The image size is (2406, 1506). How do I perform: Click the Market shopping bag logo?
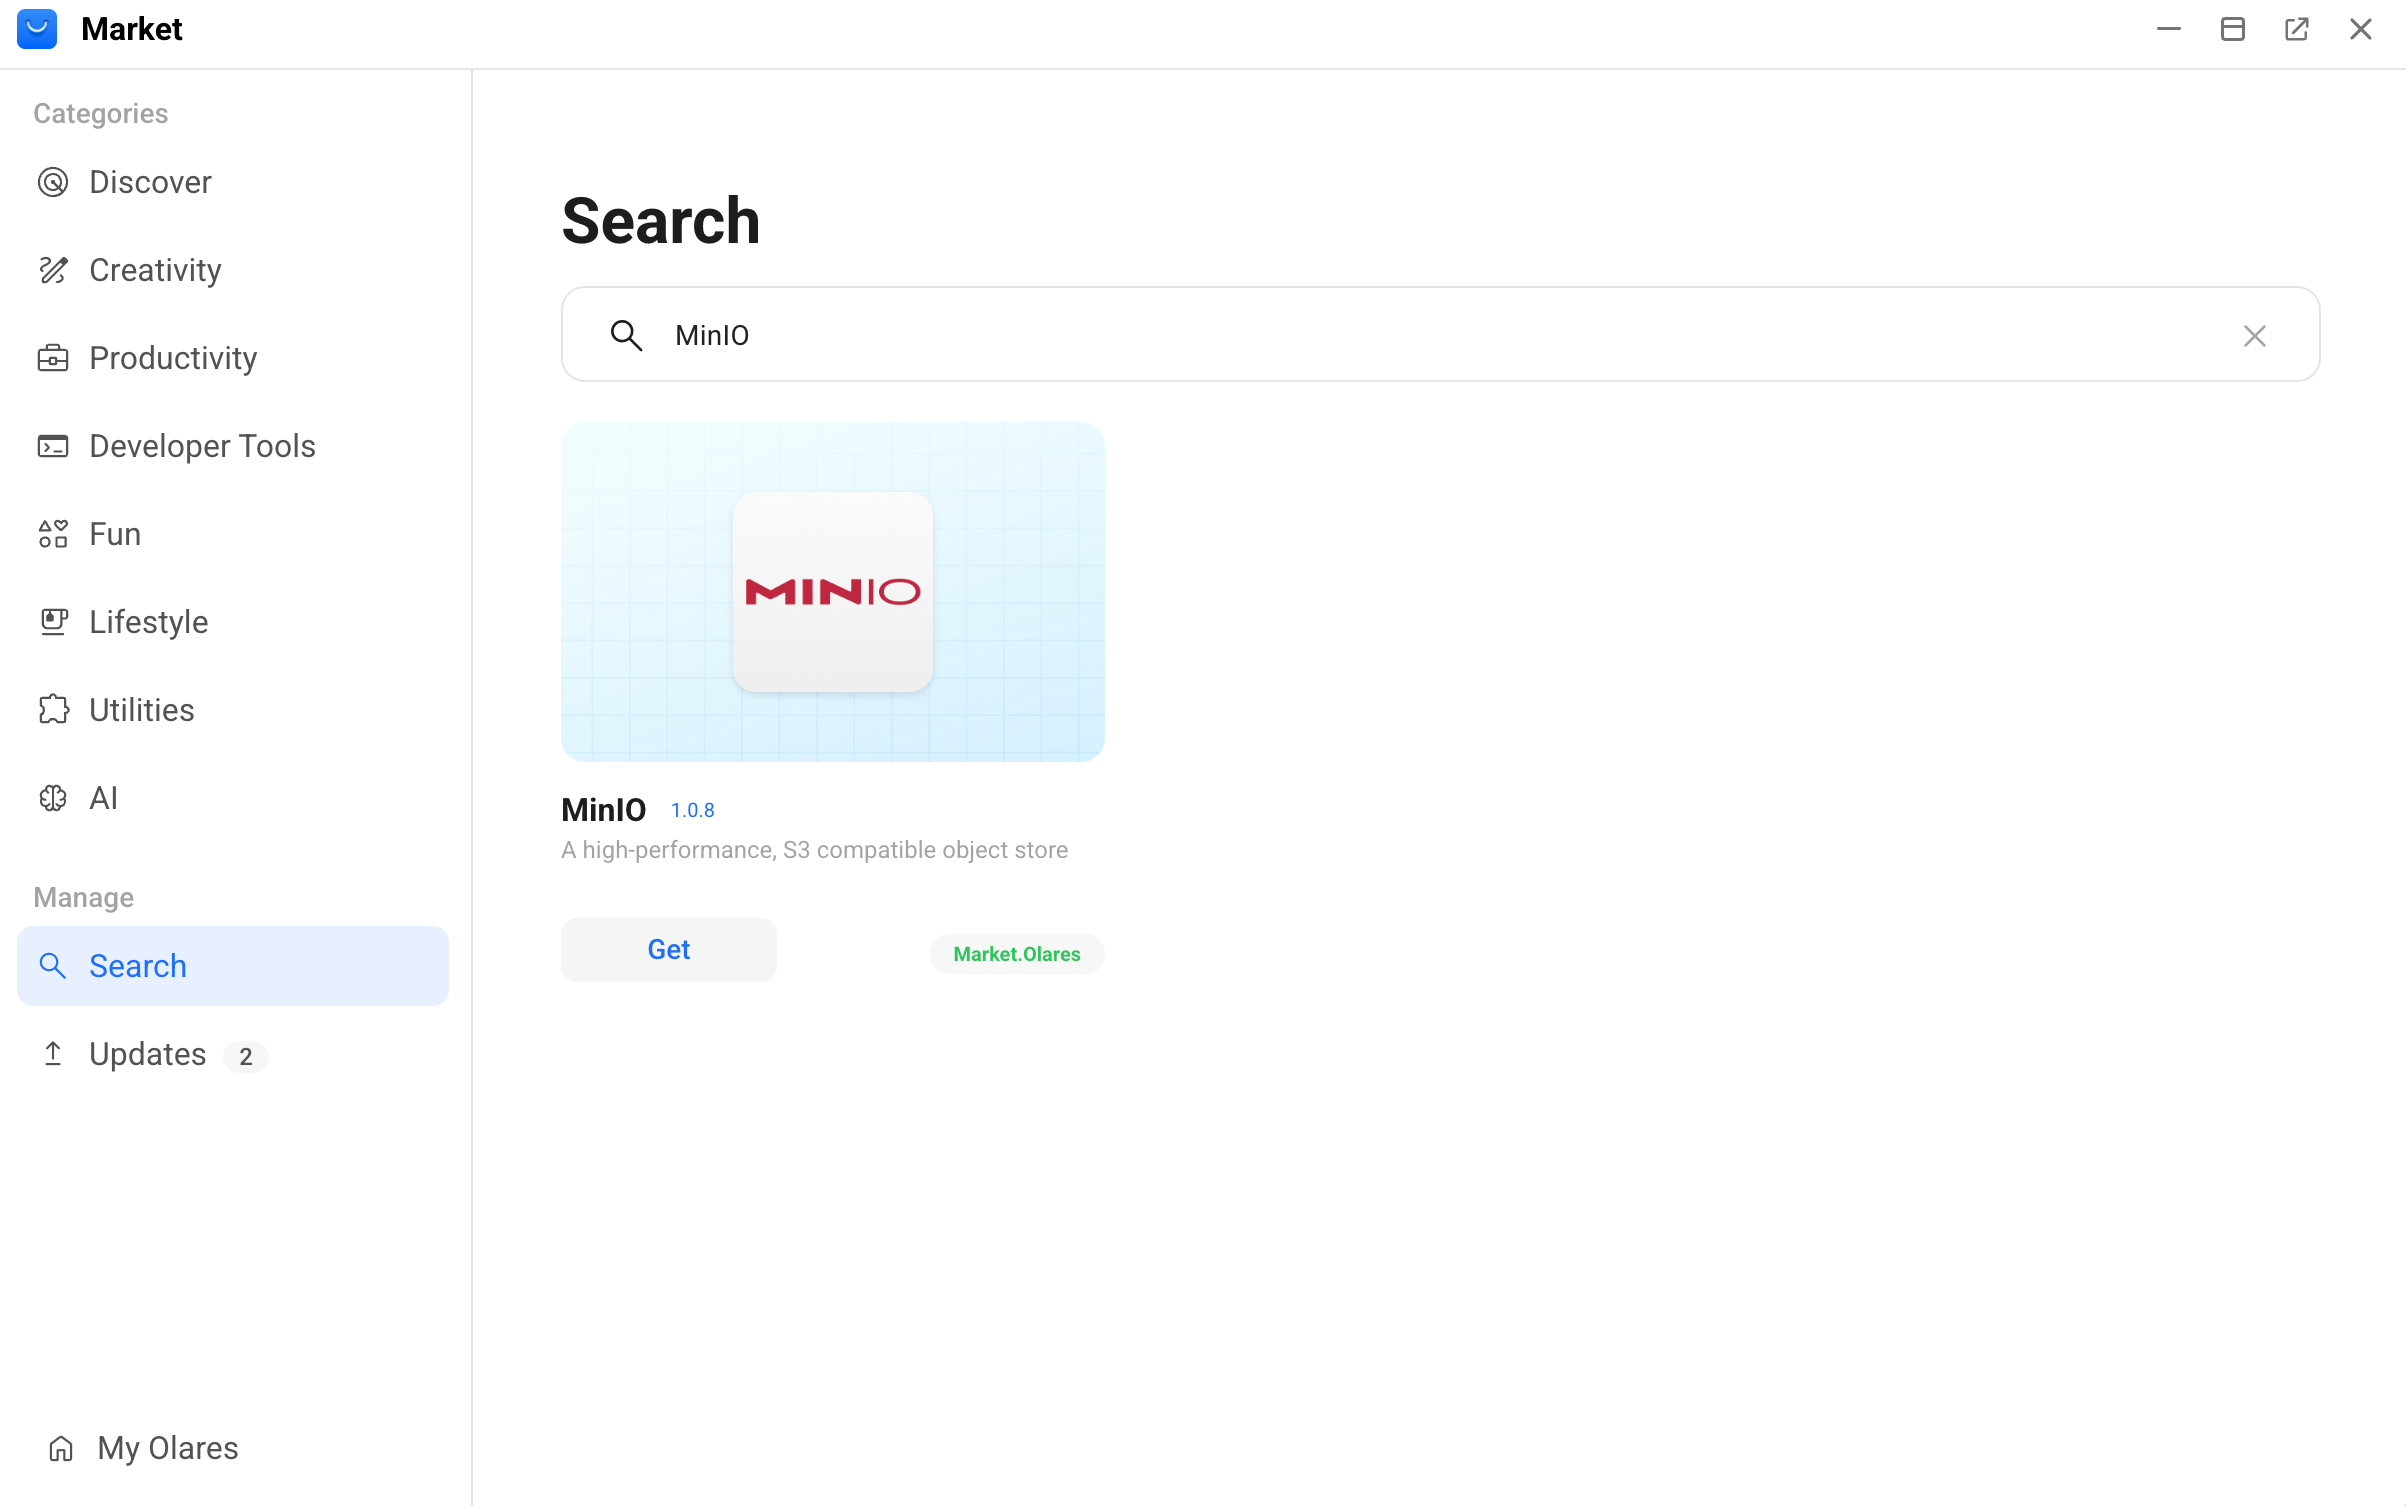click(x=37, y=29)
